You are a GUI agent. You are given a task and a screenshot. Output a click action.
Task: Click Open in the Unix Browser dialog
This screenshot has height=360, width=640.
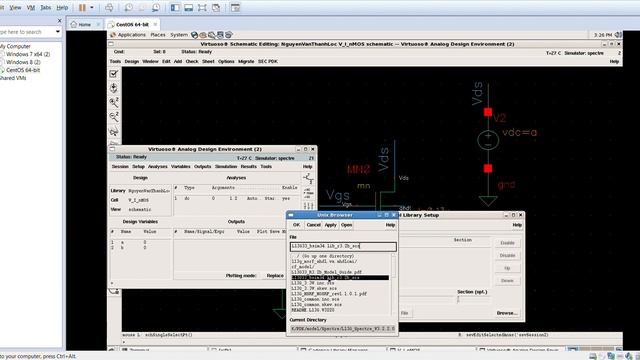click(x=347, y=225)
